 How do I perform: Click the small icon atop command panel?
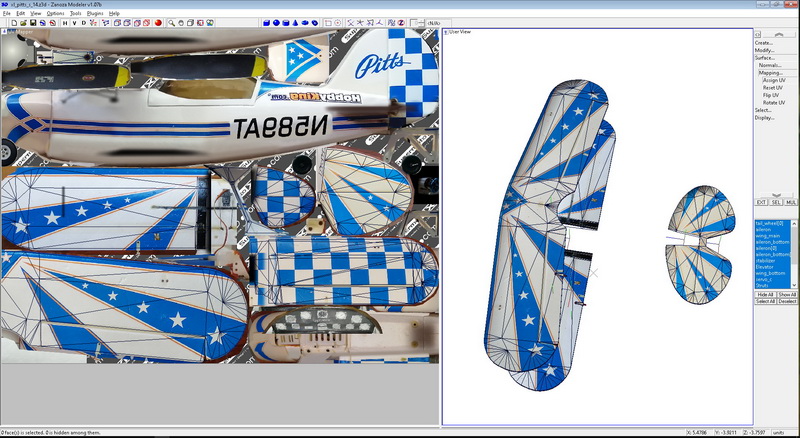tap(758, 34)
